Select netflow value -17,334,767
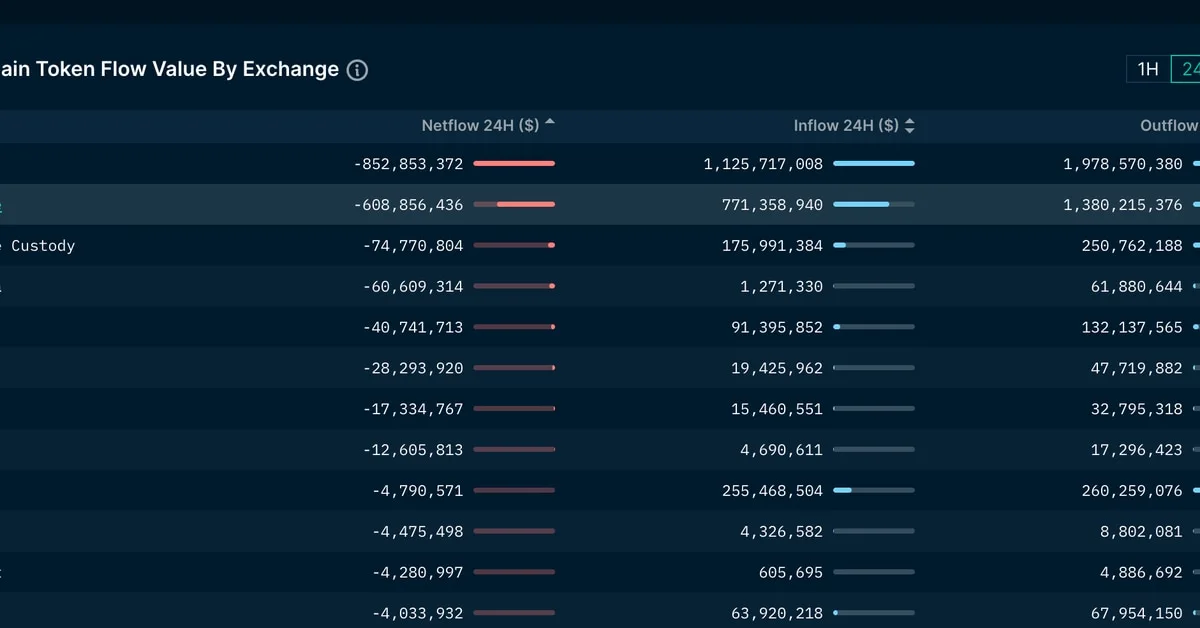Viewport: 1200px width, 628px height. pos(413,410)
